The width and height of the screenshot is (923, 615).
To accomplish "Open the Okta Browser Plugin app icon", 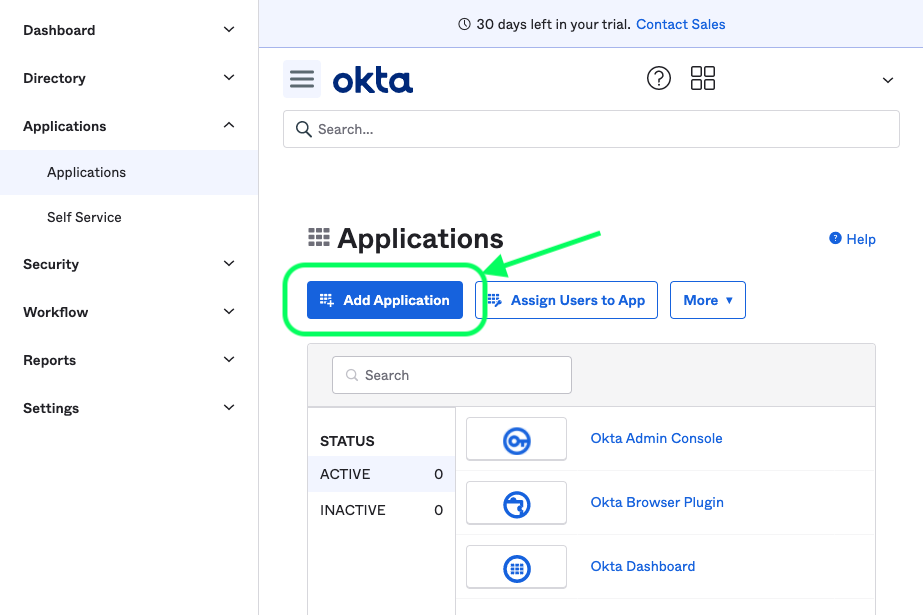I will click(516, 503).
